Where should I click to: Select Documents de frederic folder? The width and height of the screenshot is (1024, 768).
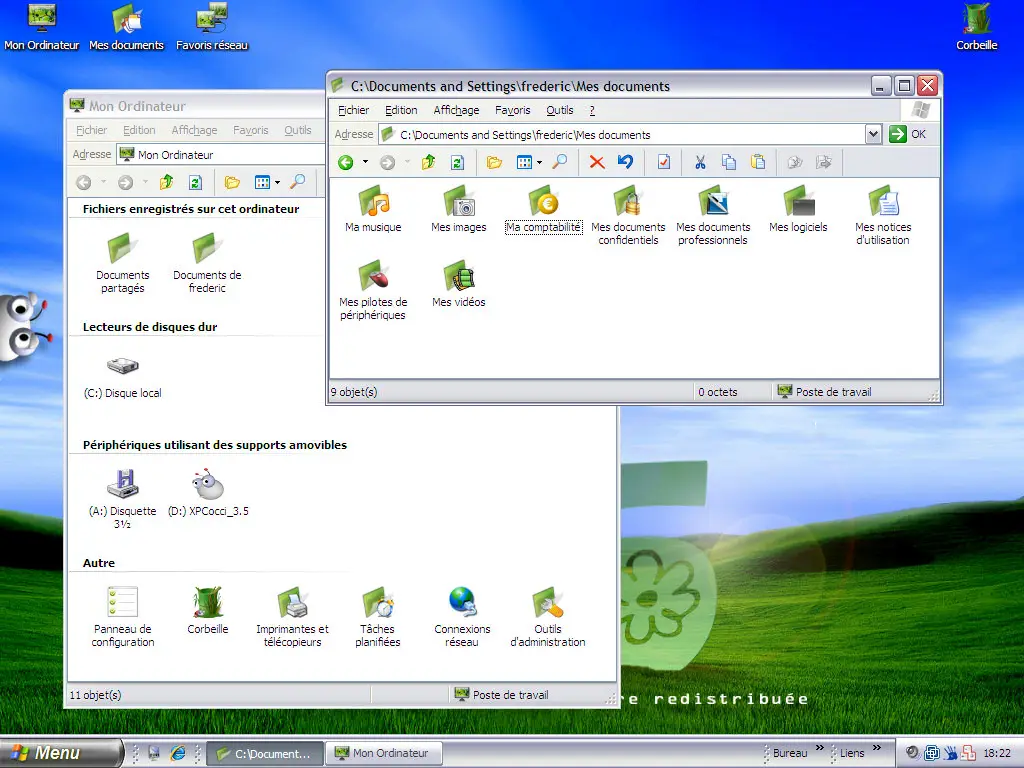[x=207, y=263]
